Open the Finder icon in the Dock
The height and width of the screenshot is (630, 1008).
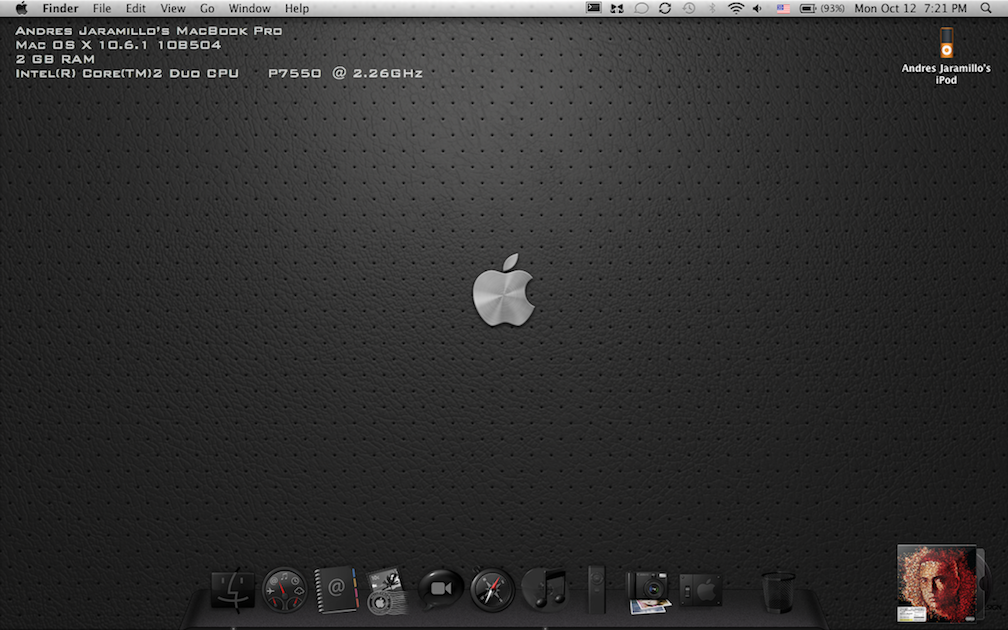pos(233,590)
